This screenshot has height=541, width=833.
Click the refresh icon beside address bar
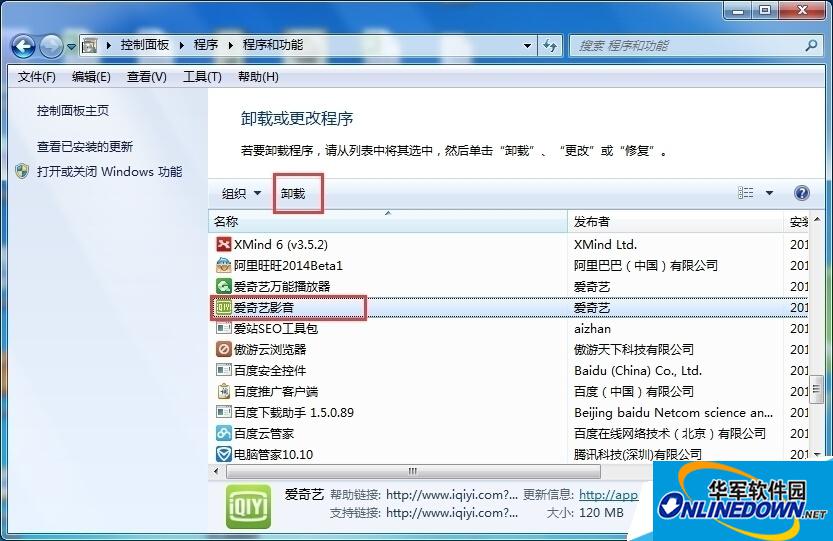pyautogui.click(x=550, y=45)
